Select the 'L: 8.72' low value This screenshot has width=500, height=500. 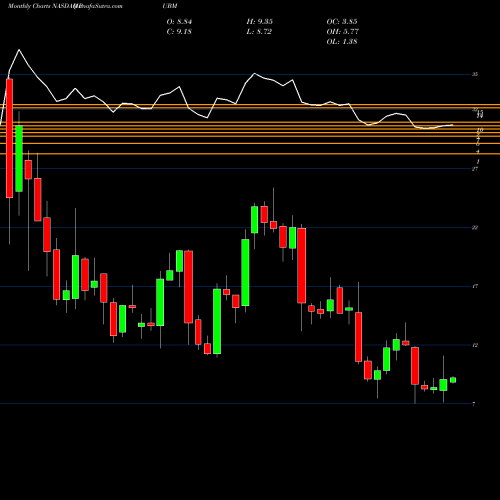pyautogui.click(x=259, y=32)
